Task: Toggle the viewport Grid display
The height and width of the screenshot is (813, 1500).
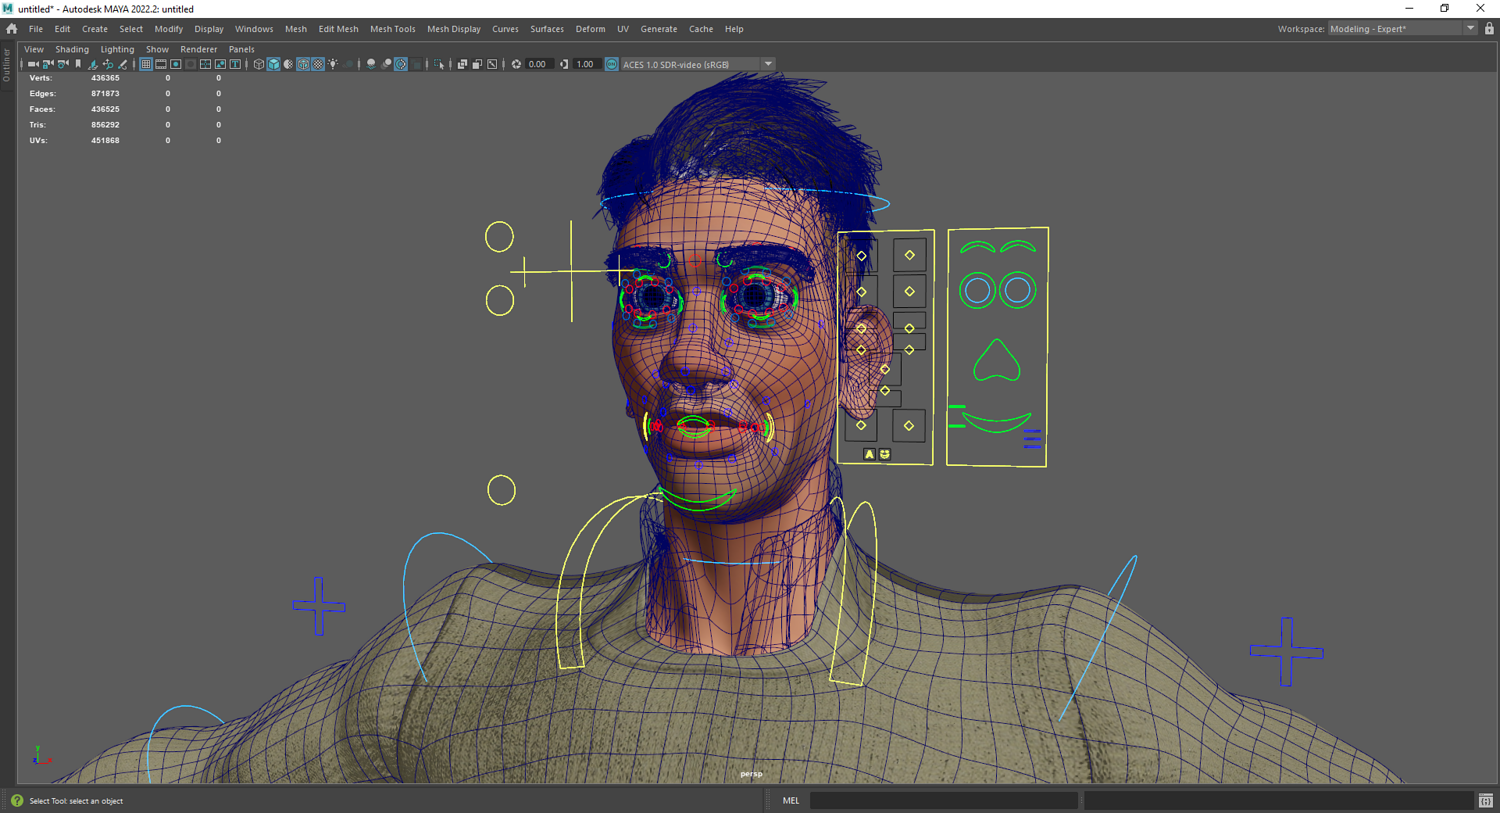Action: click(146, 64)
